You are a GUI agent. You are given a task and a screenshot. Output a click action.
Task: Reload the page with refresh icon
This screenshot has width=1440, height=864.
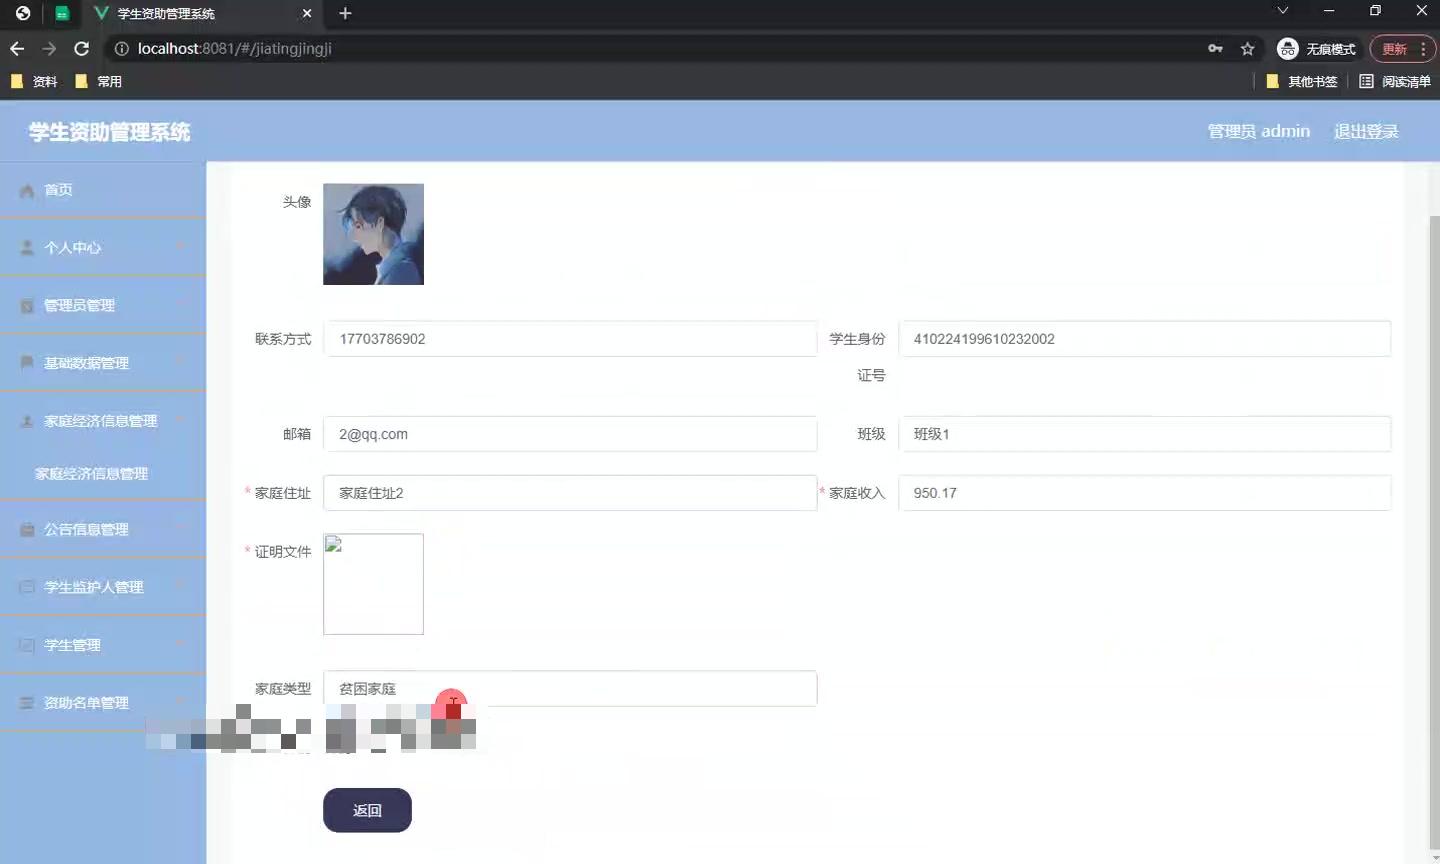(x=82, y=48)
